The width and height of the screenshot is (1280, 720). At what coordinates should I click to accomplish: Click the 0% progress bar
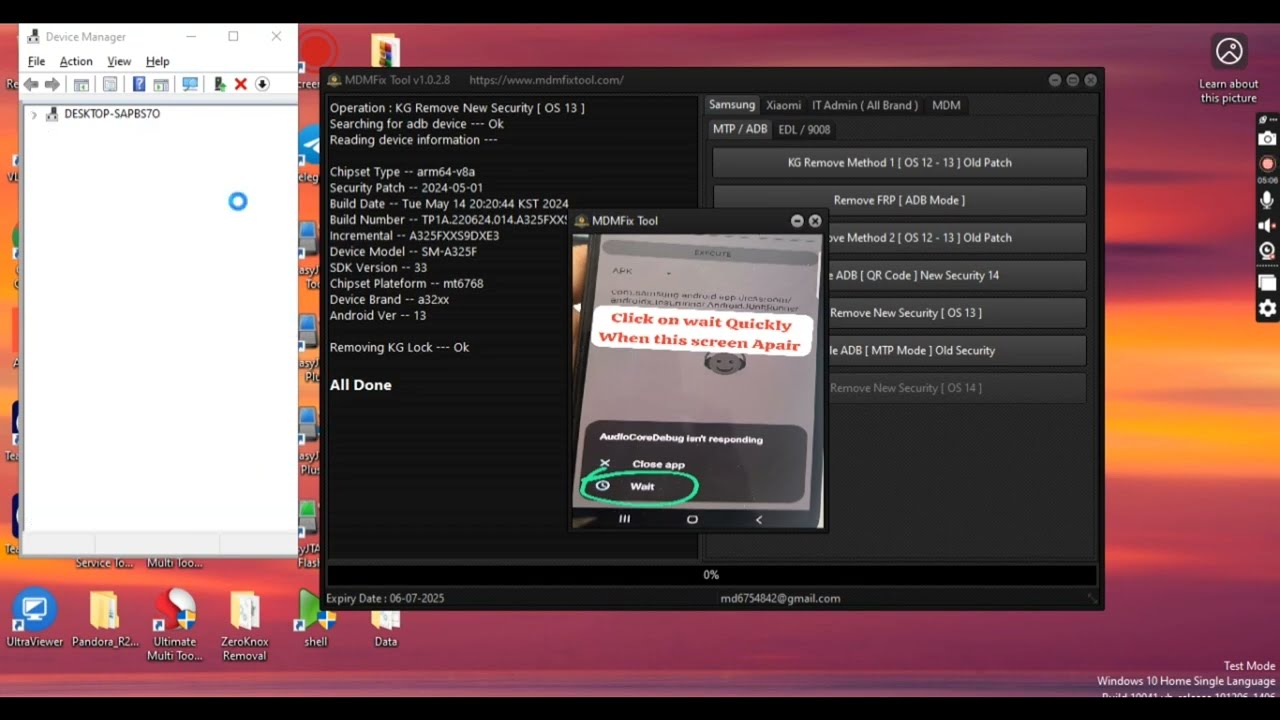coord(710,574)
